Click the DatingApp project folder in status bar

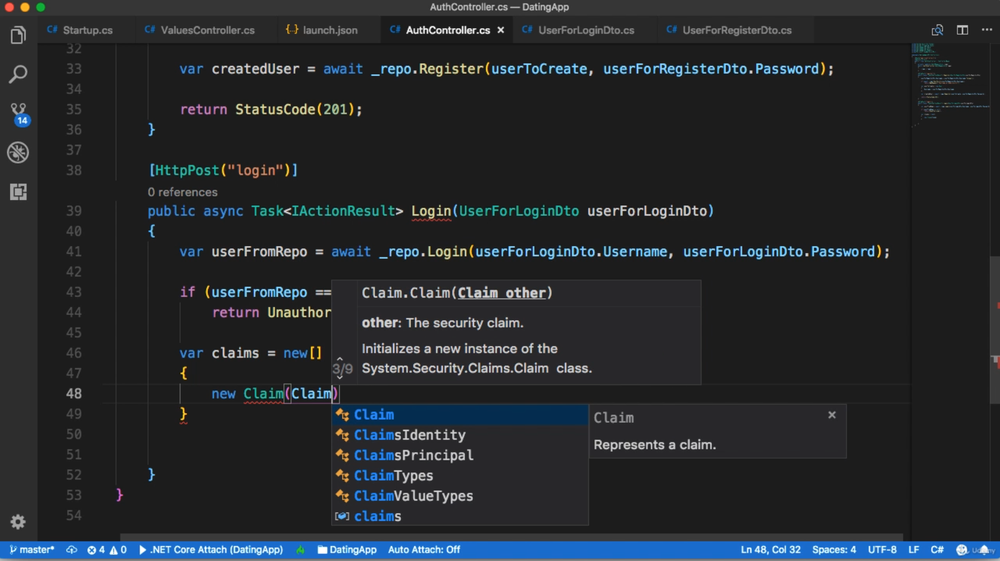point(347,550)
